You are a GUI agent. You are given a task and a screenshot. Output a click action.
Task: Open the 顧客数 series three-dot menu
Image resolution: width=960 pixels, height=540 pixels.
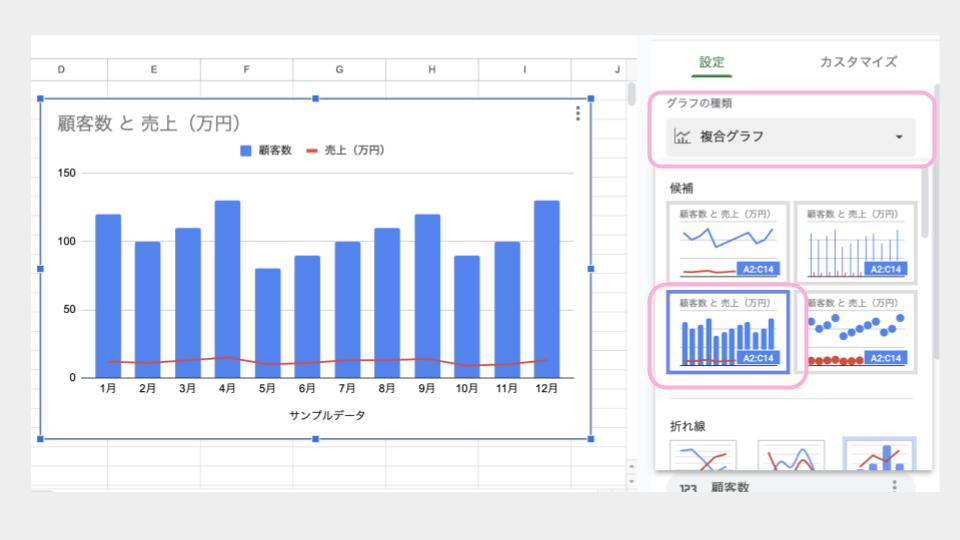894,487
